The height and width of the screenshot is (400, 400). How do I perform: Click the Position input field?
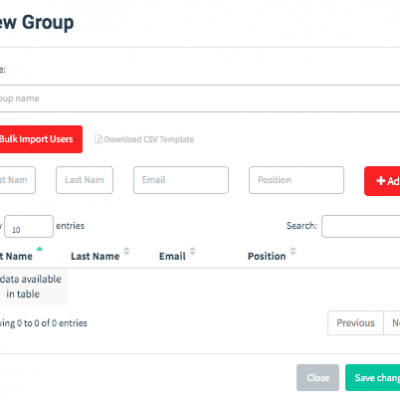pos(296,180)
